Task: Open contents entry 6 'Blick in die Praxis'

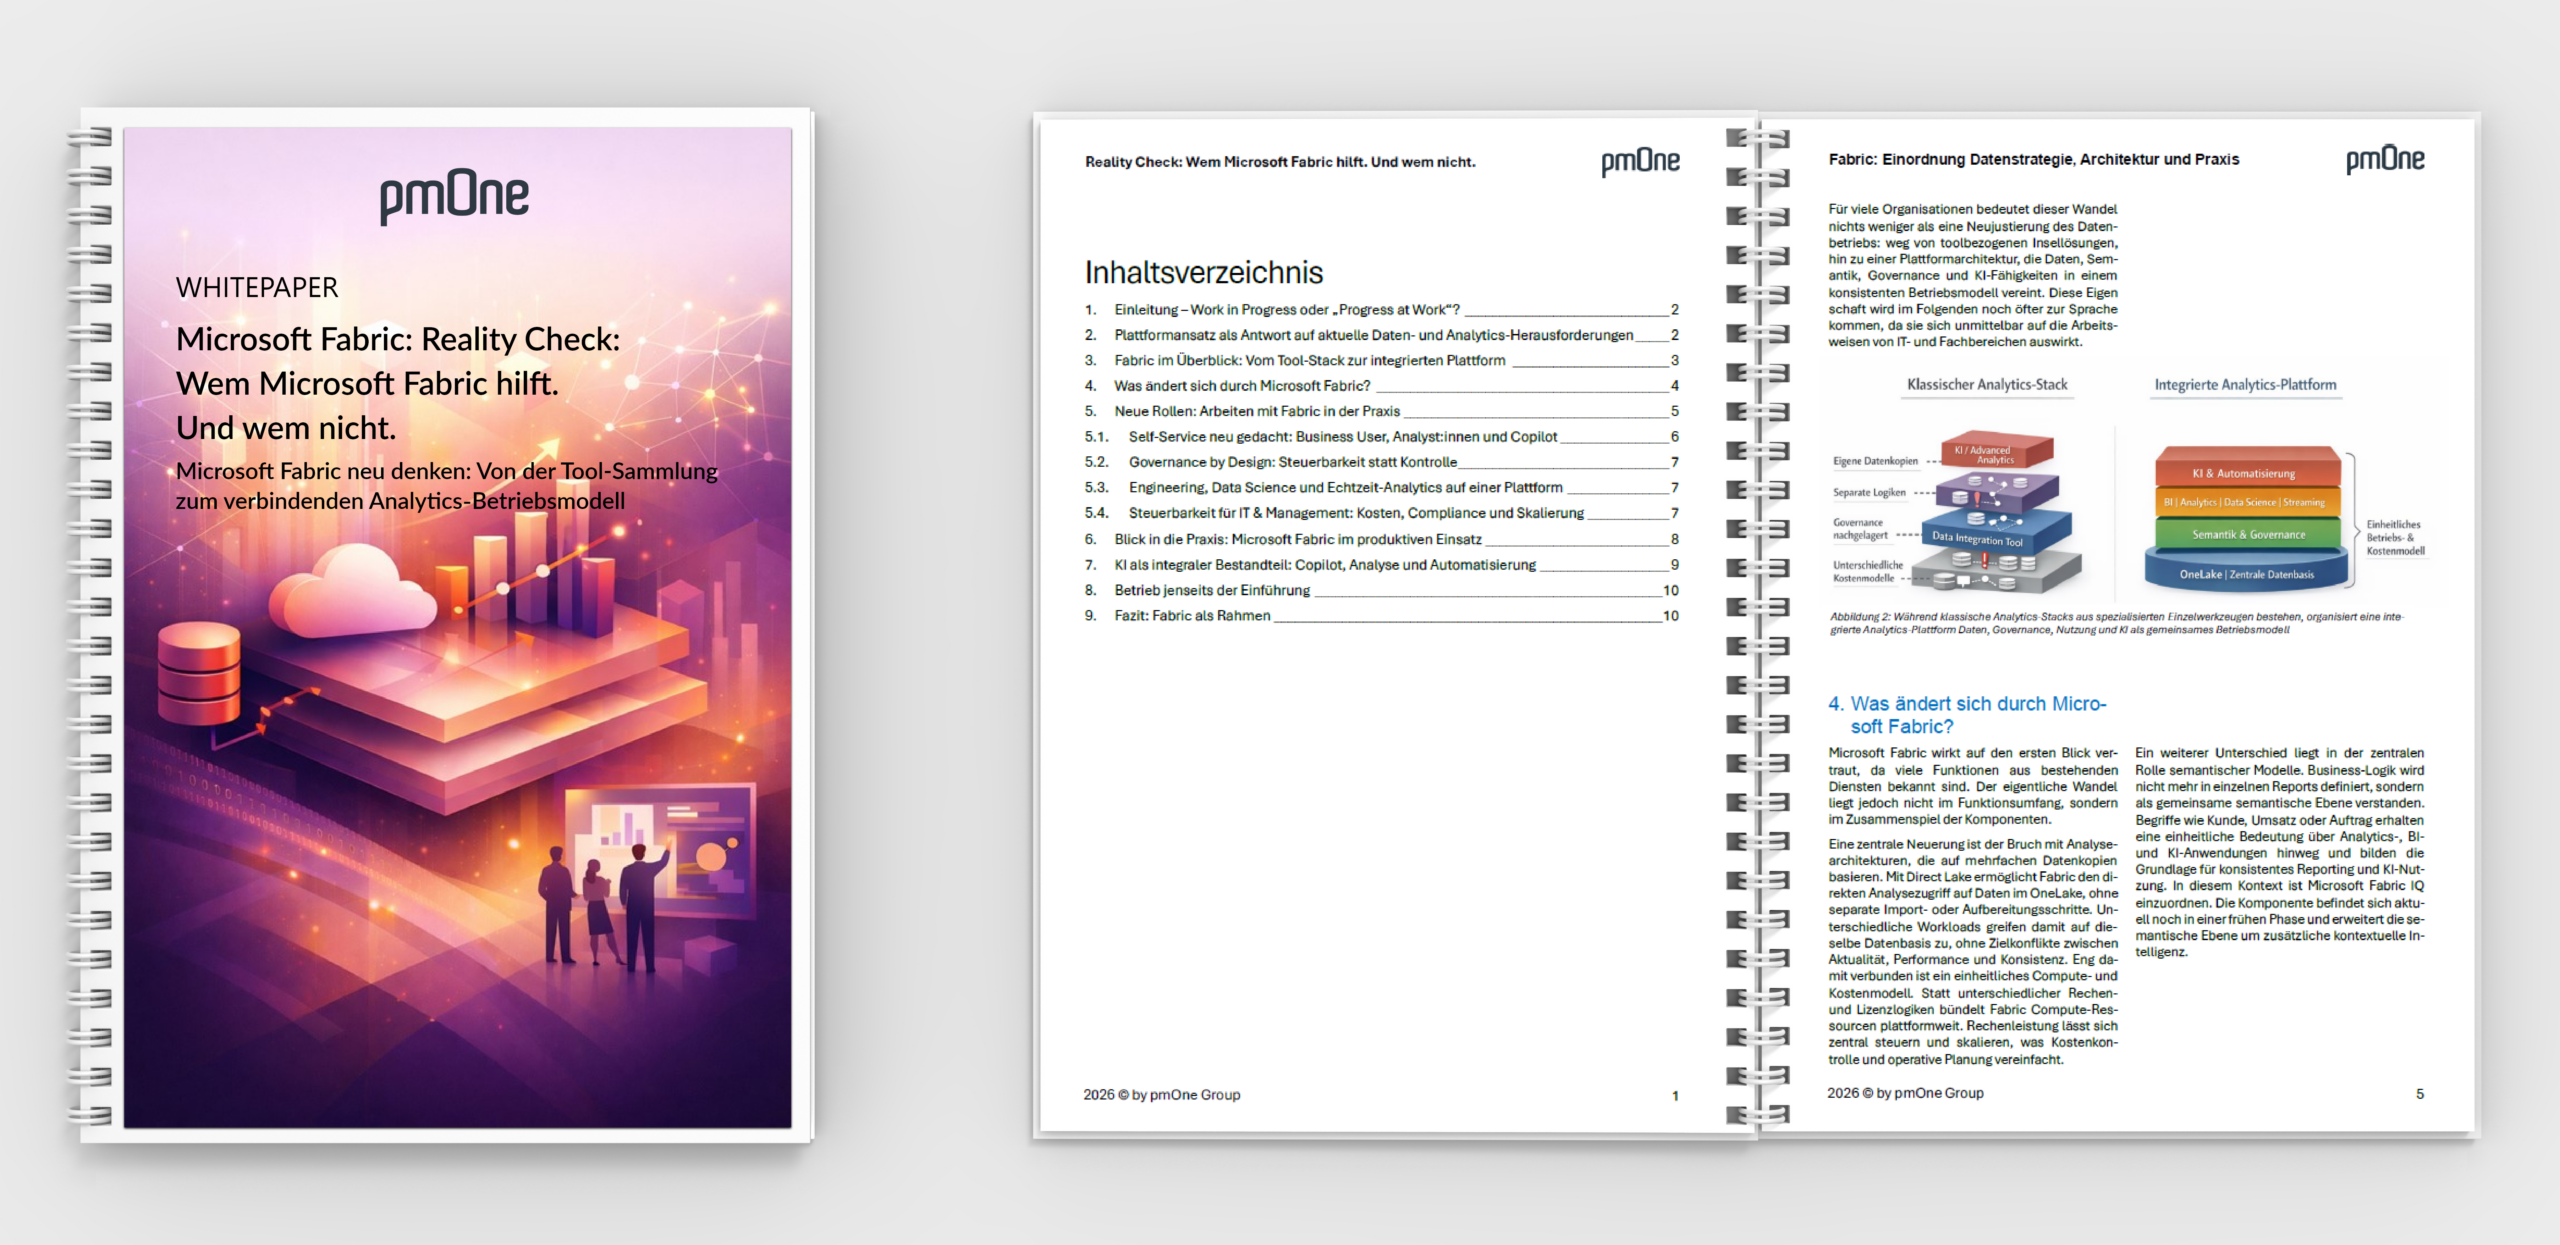Action: point(1382,539)
